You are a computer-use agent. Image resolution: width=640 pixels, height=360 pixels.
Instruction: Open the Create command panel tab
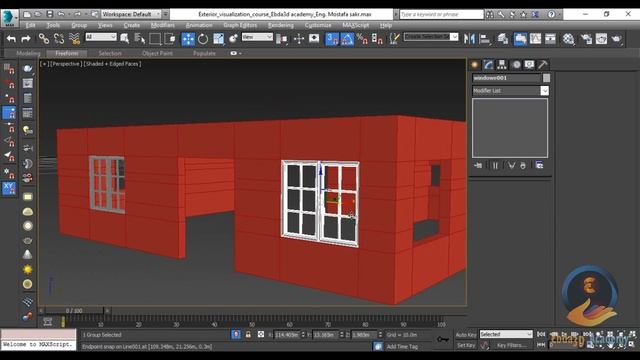pos(475,64)
